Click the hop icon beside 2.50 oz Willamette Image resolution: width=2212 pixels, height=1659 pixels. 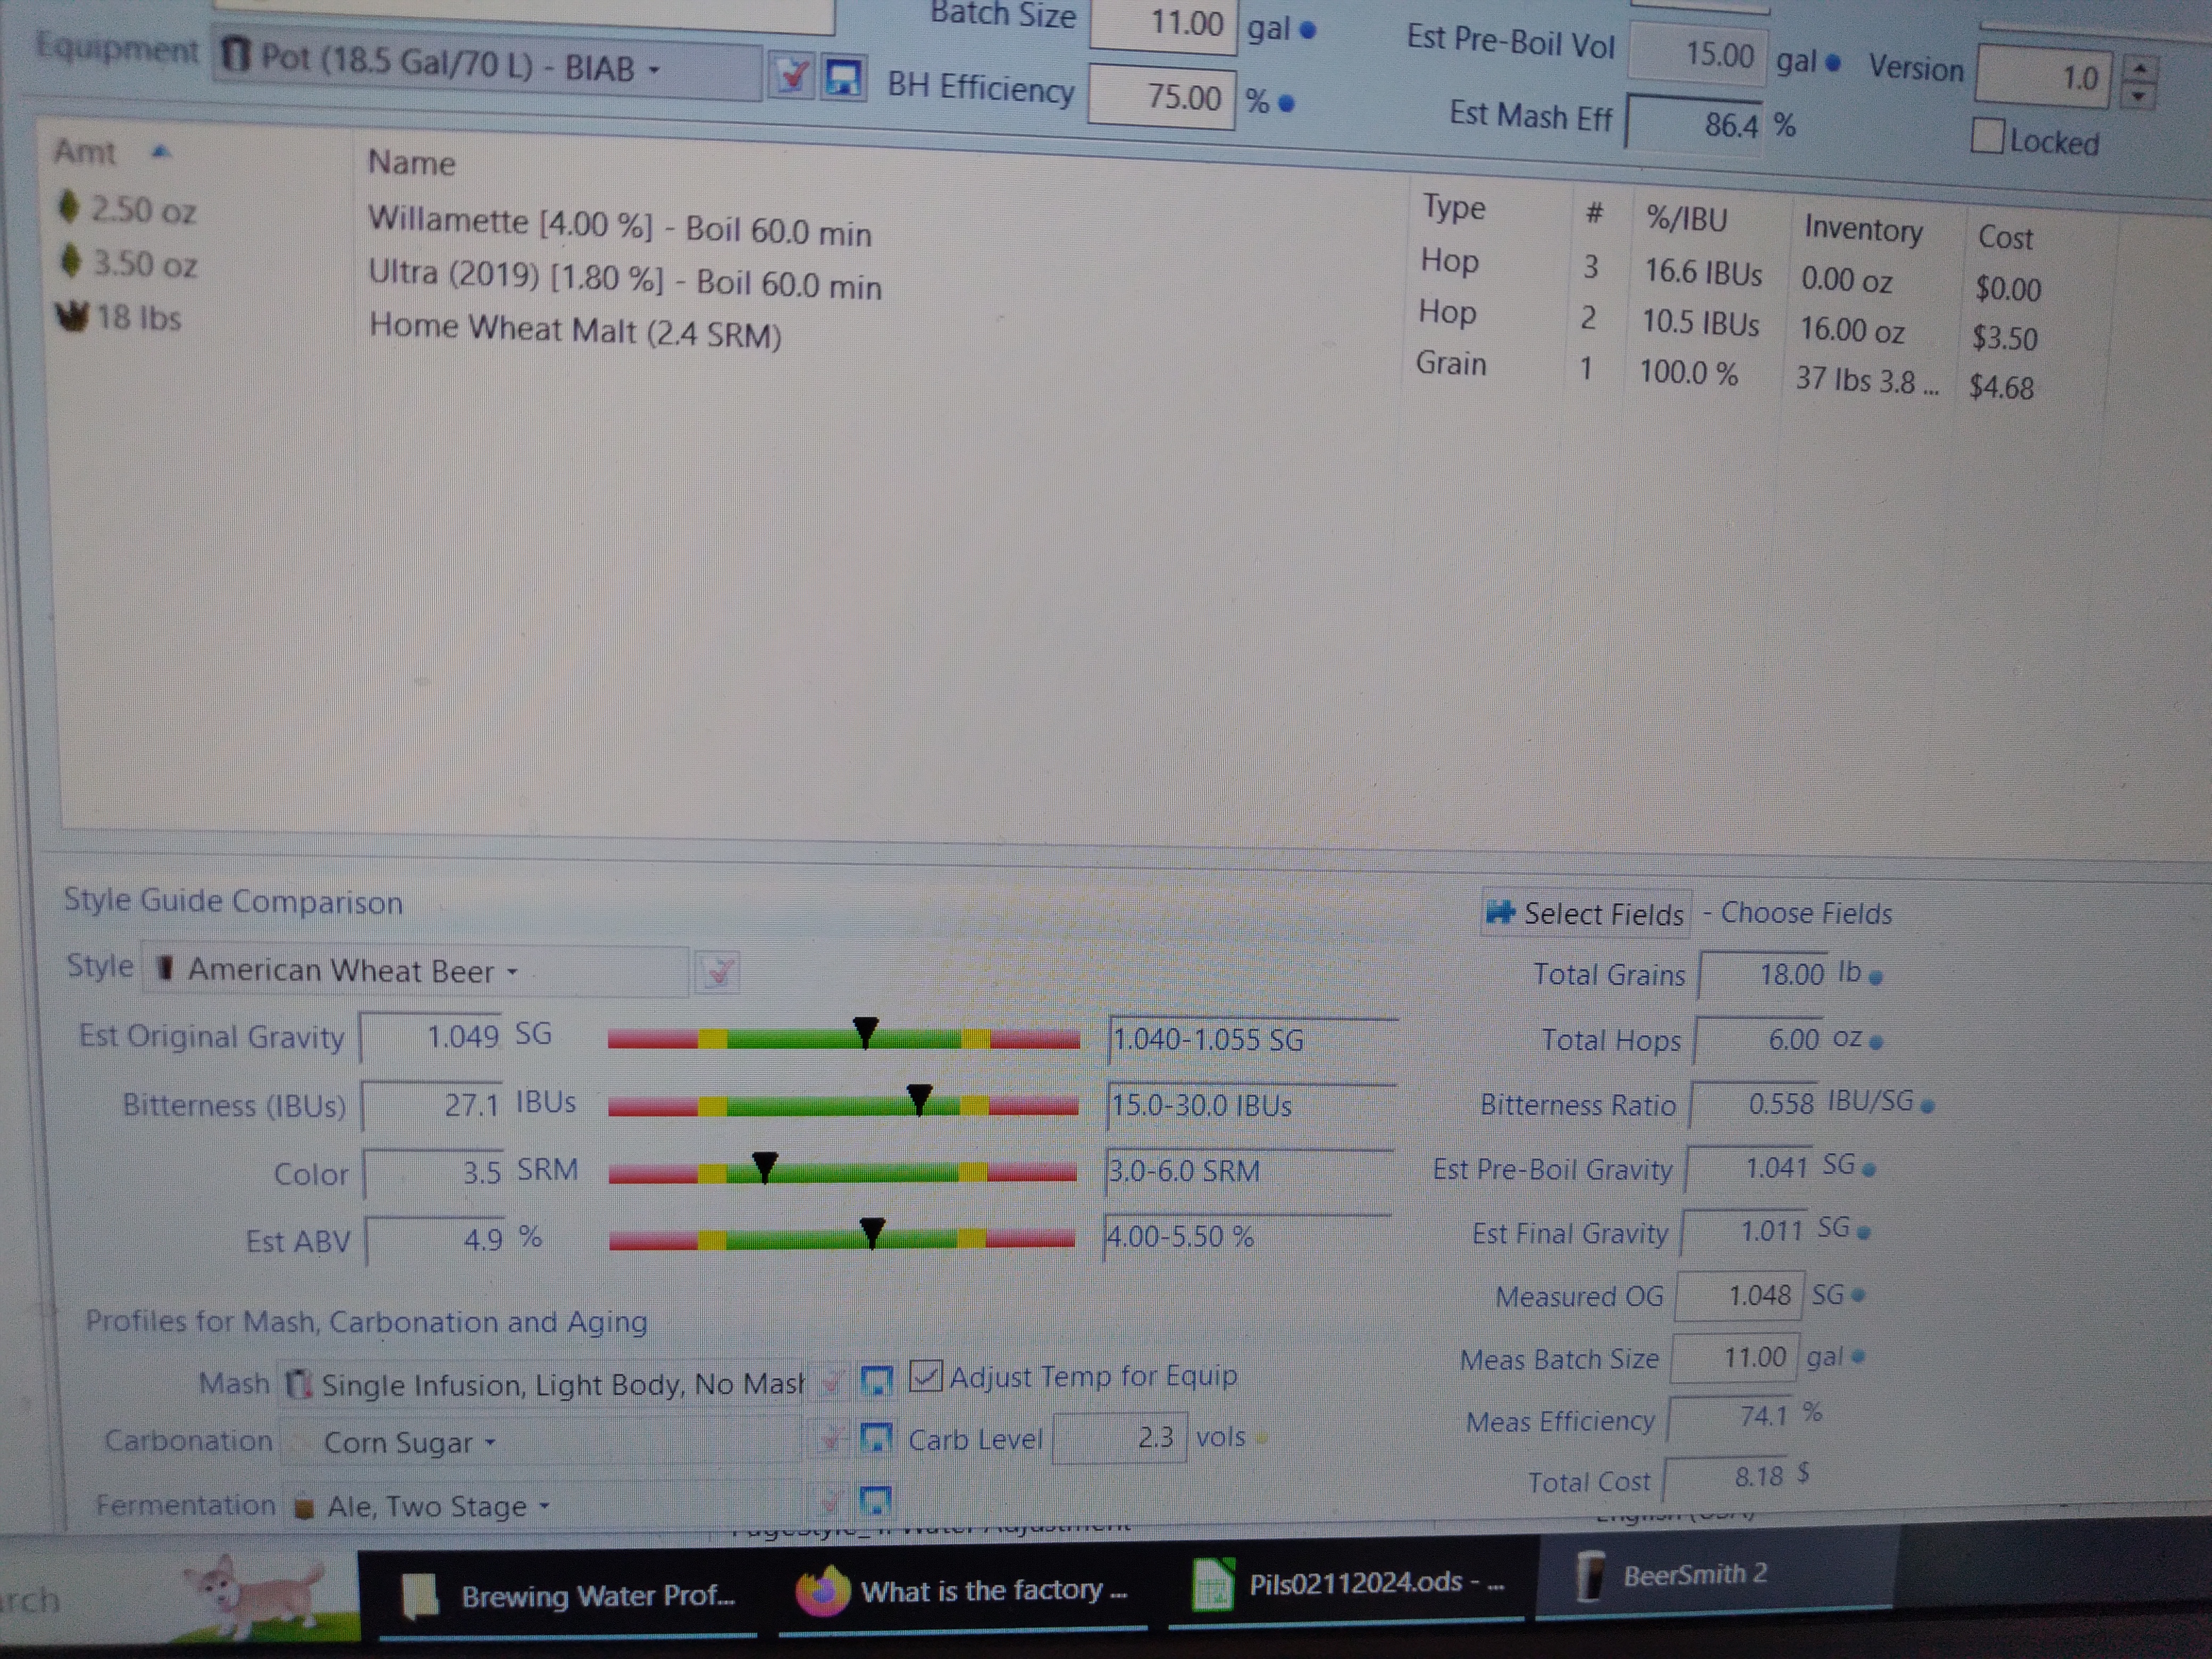(69, 207)
